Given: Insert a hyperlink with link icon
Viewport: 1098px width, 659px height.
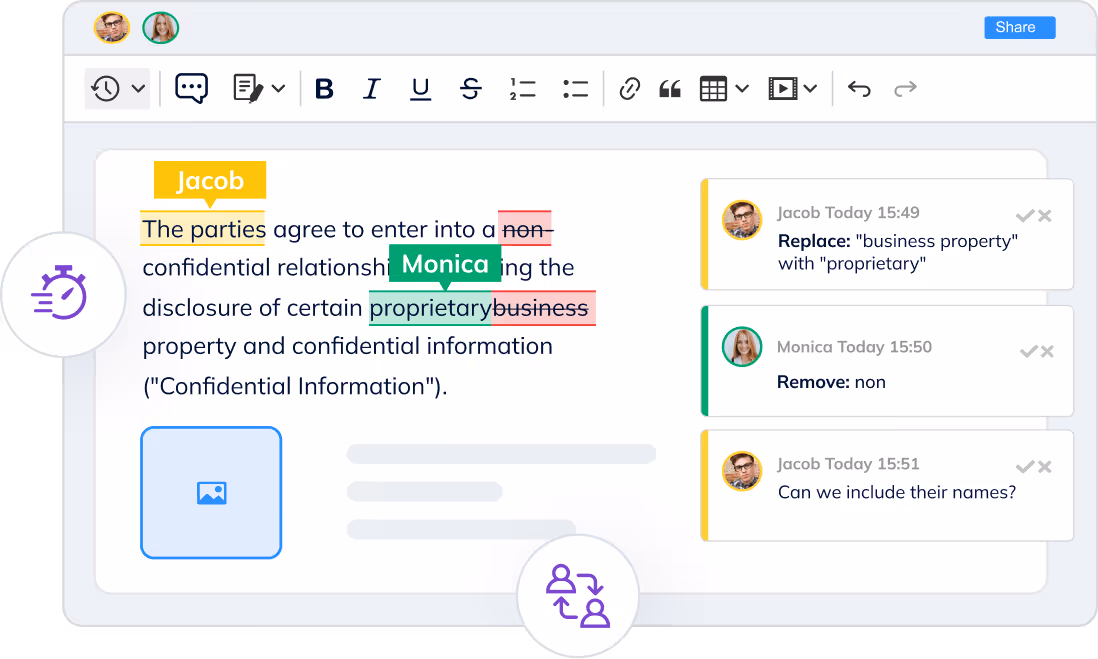Looking at the screenshot, I should [x=629, y=89].
